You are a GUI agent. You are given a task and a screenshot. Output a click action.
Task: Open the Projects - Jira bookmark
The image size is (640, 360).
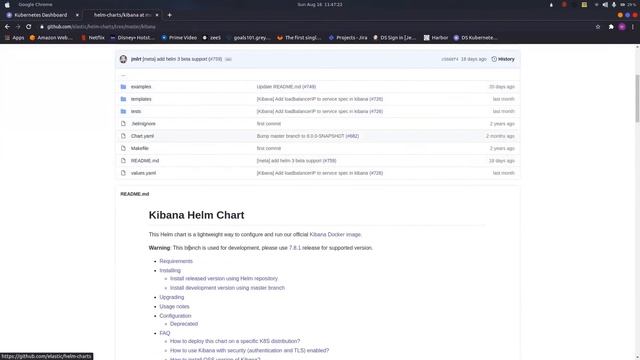[x=348, y=38]
